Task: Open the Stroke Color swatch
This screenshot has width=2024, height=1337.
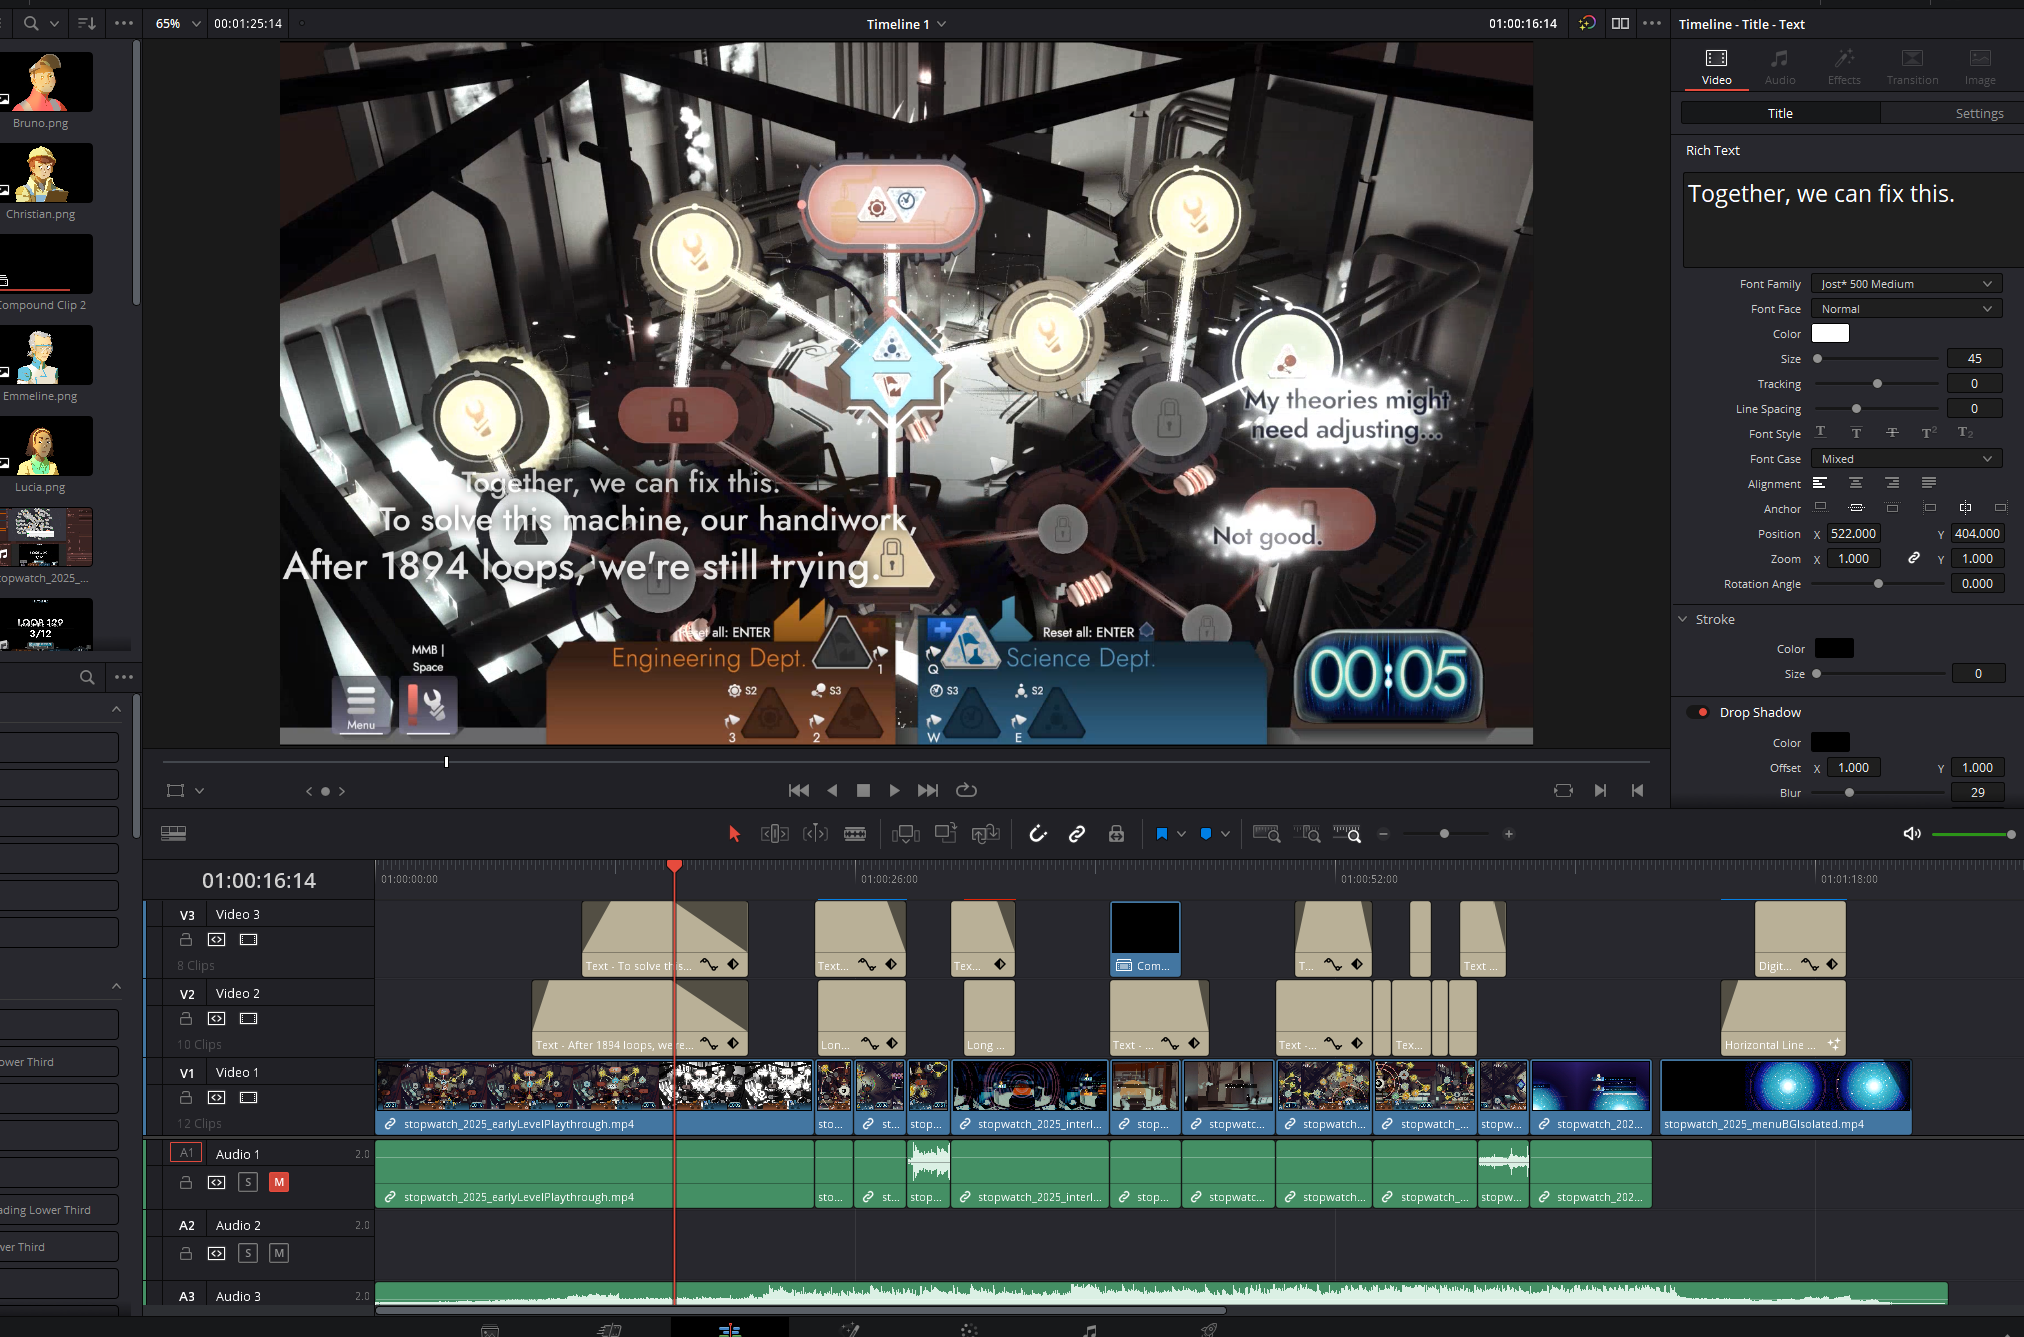Action: (1834, 648)
